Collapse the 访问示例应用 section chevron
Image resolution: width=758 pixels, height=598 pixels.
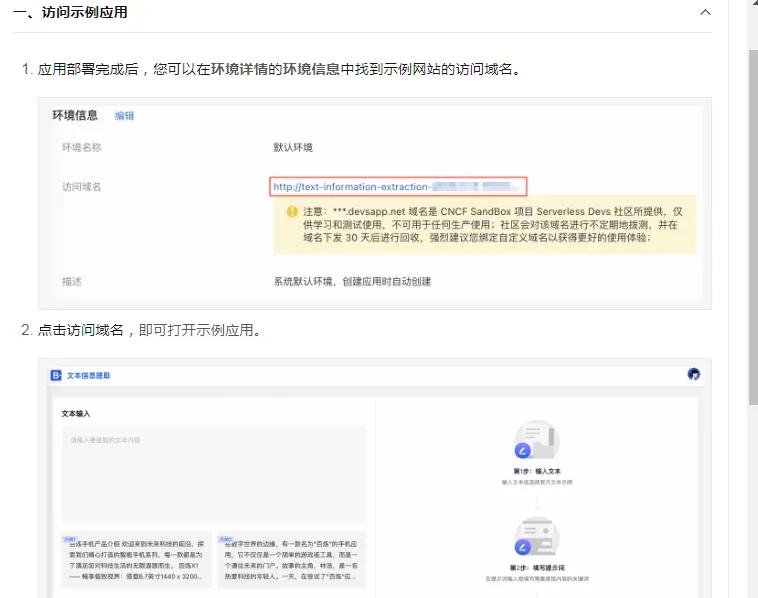[x=705, y=13]
